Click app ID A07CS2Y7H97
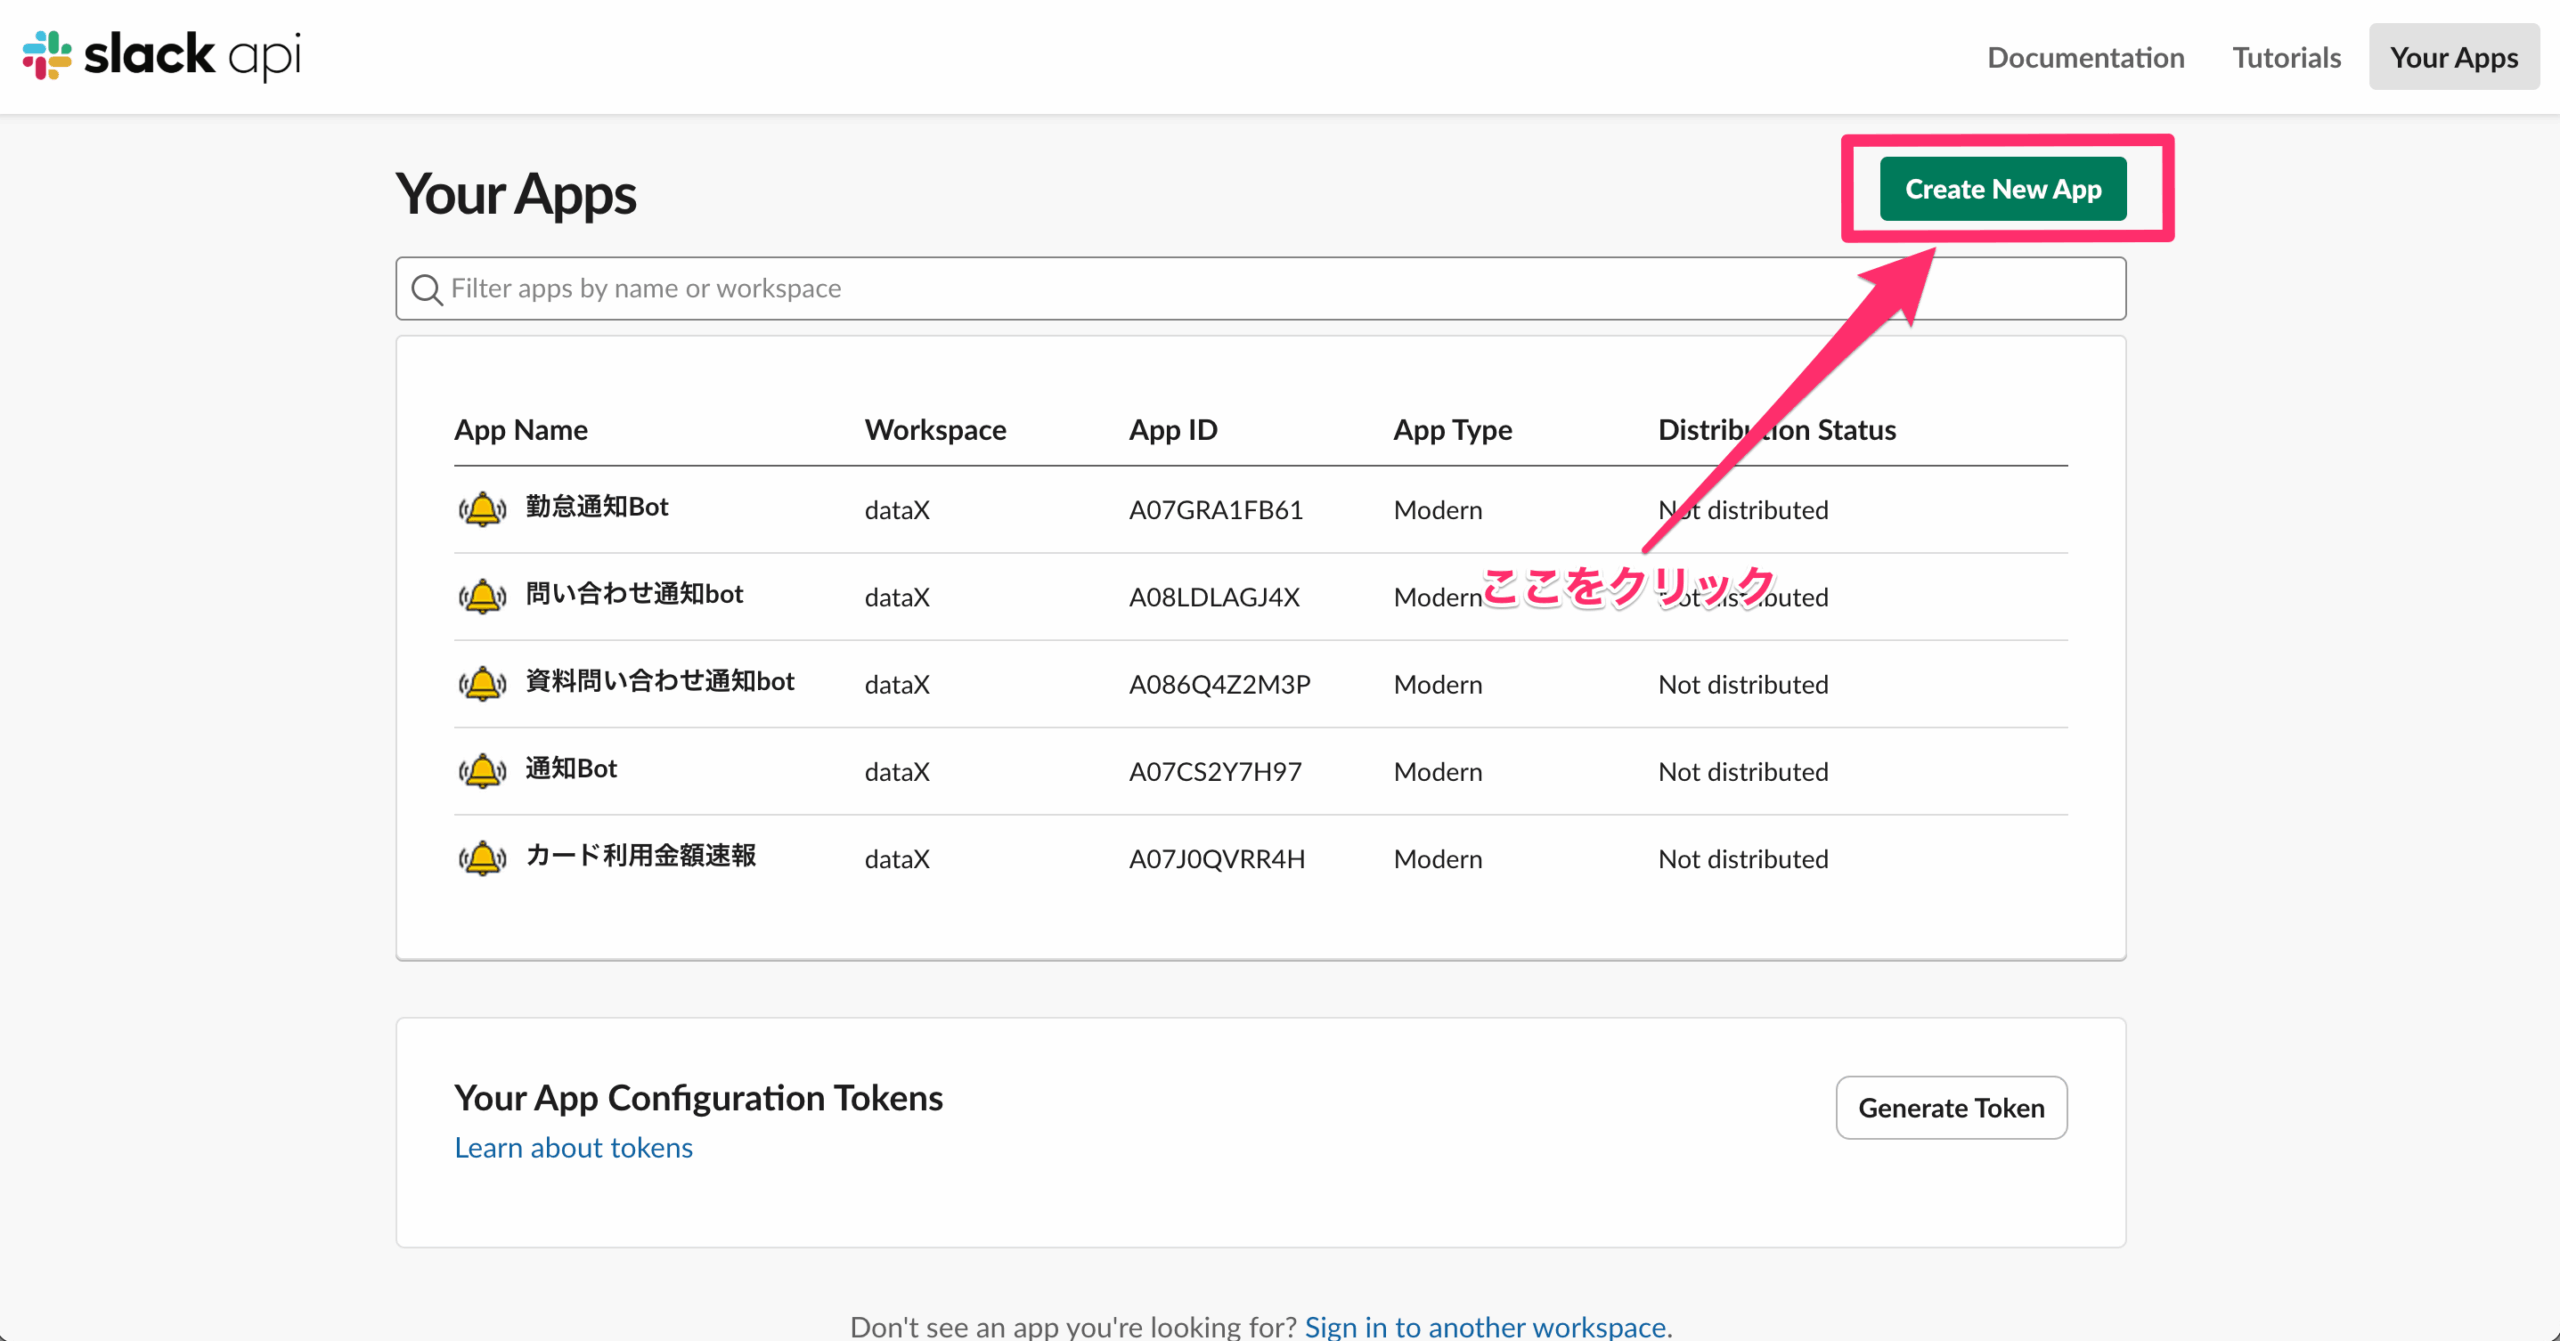The image size is (2560, 1341). [1215, 770]
